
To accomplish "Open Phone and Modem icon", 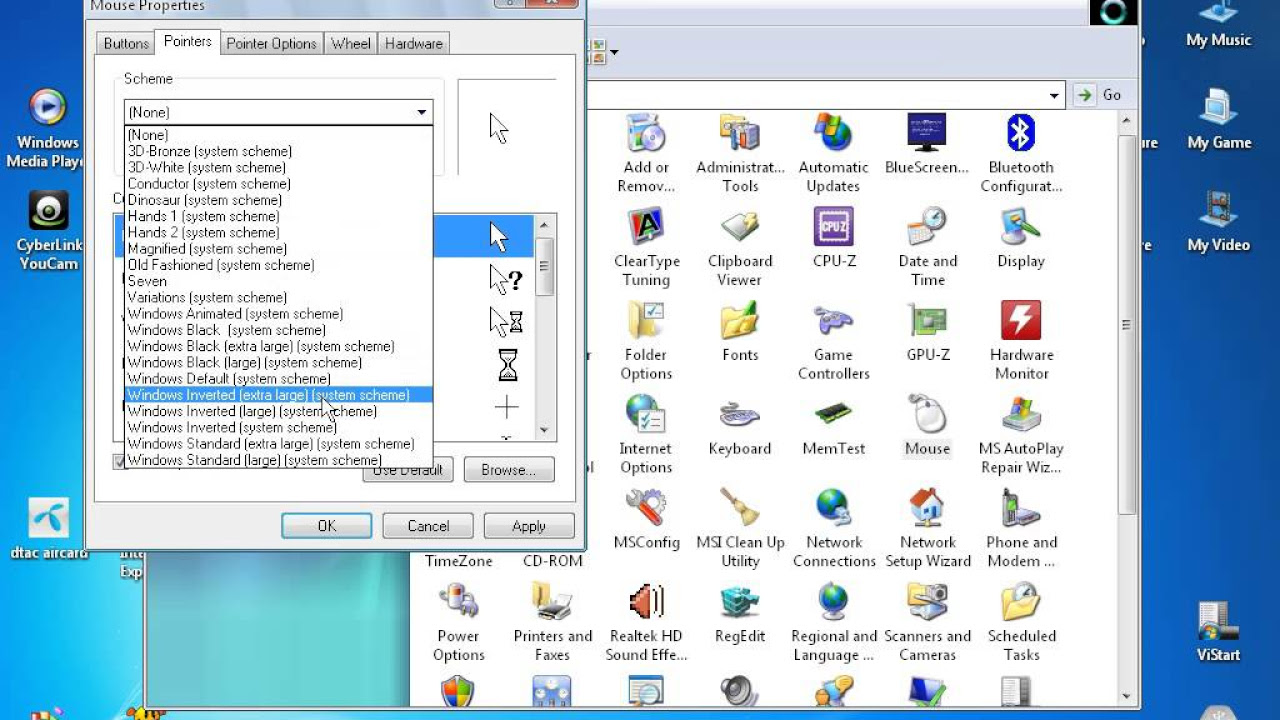I will (x=1021, y=508).
